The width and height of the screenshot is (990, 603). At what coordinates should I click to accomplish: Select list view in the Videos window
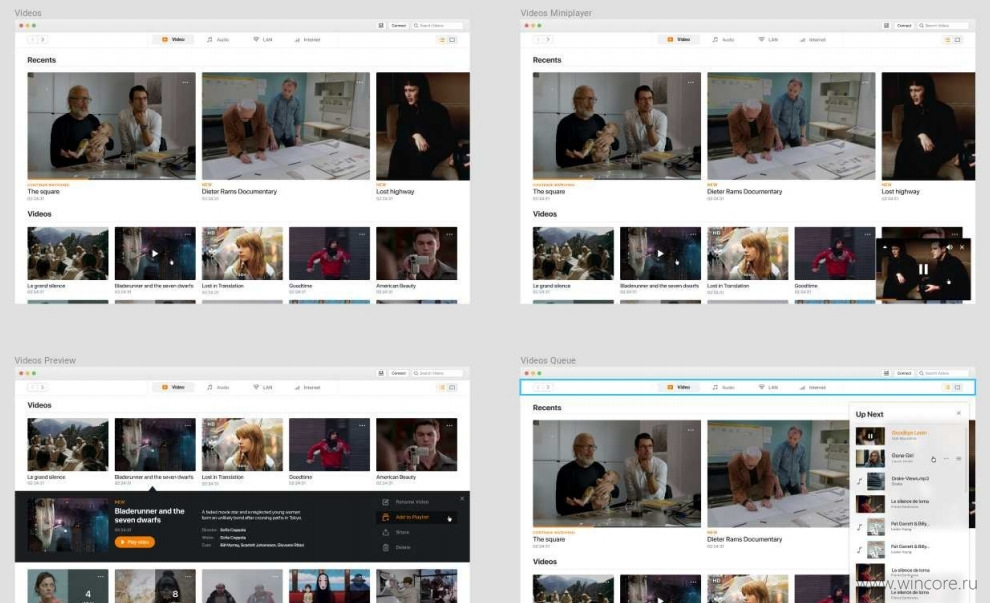pos(442,40)
